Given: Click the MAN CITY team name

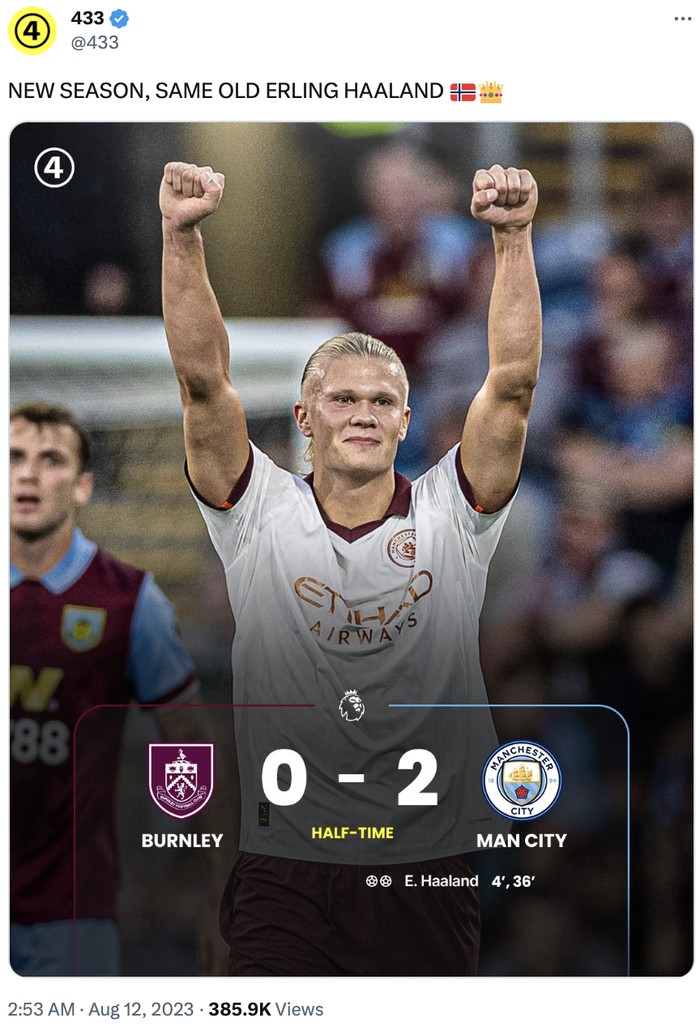Looking at the screenshot, I should click(x=522, y=840).
